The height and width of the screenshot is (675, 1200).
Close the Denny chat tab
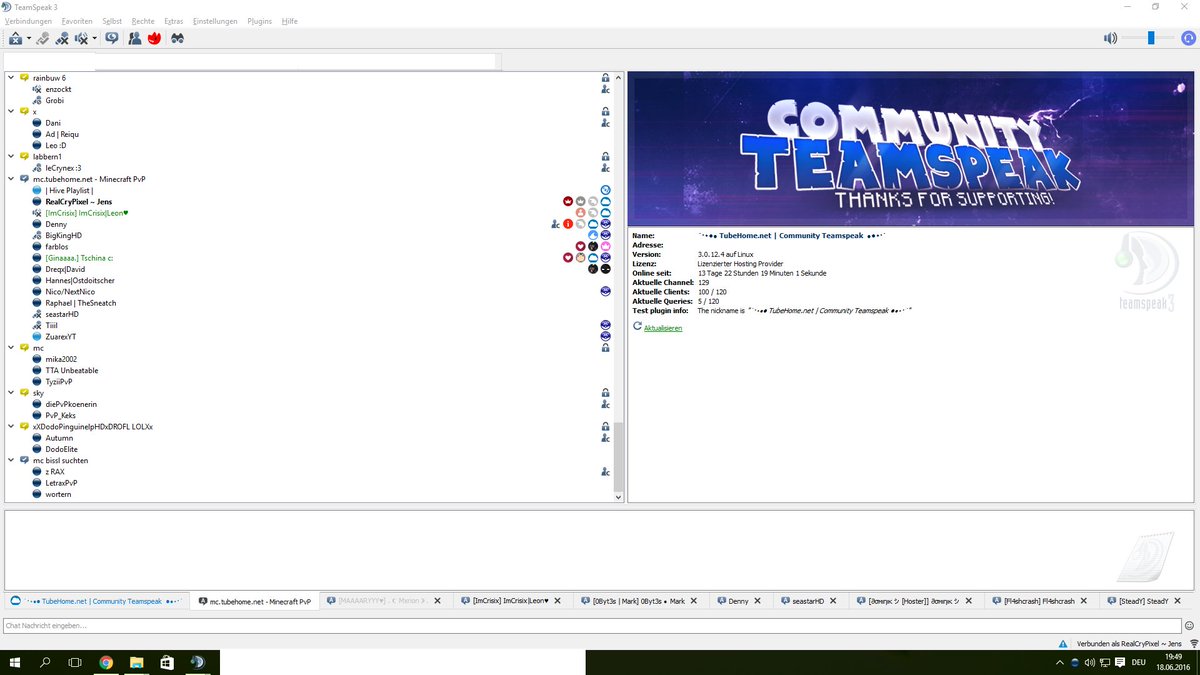click(758, 601)
